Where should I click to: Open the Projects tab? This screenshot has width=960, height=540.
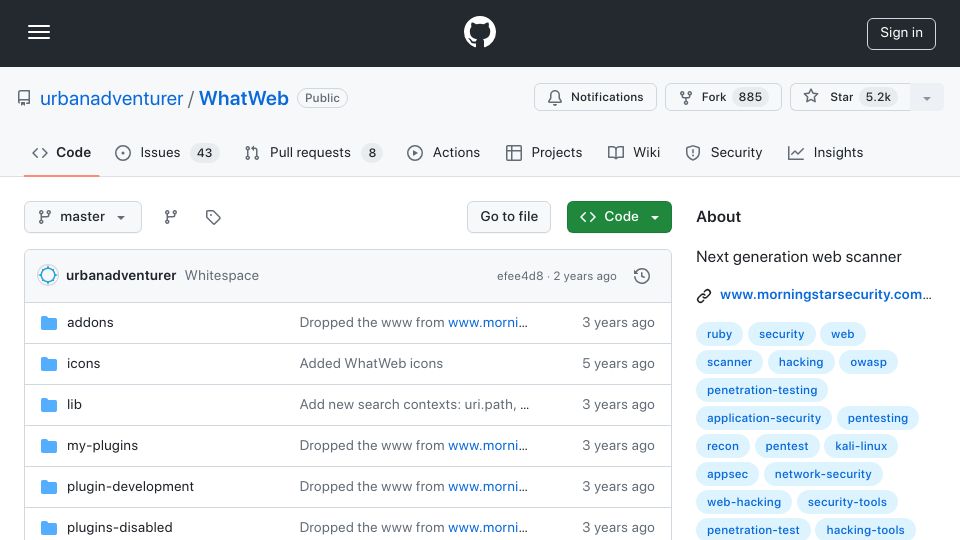[544, 152]
